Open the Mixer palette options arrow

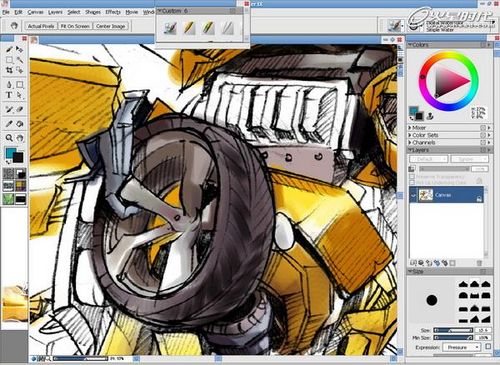point(489,128)
